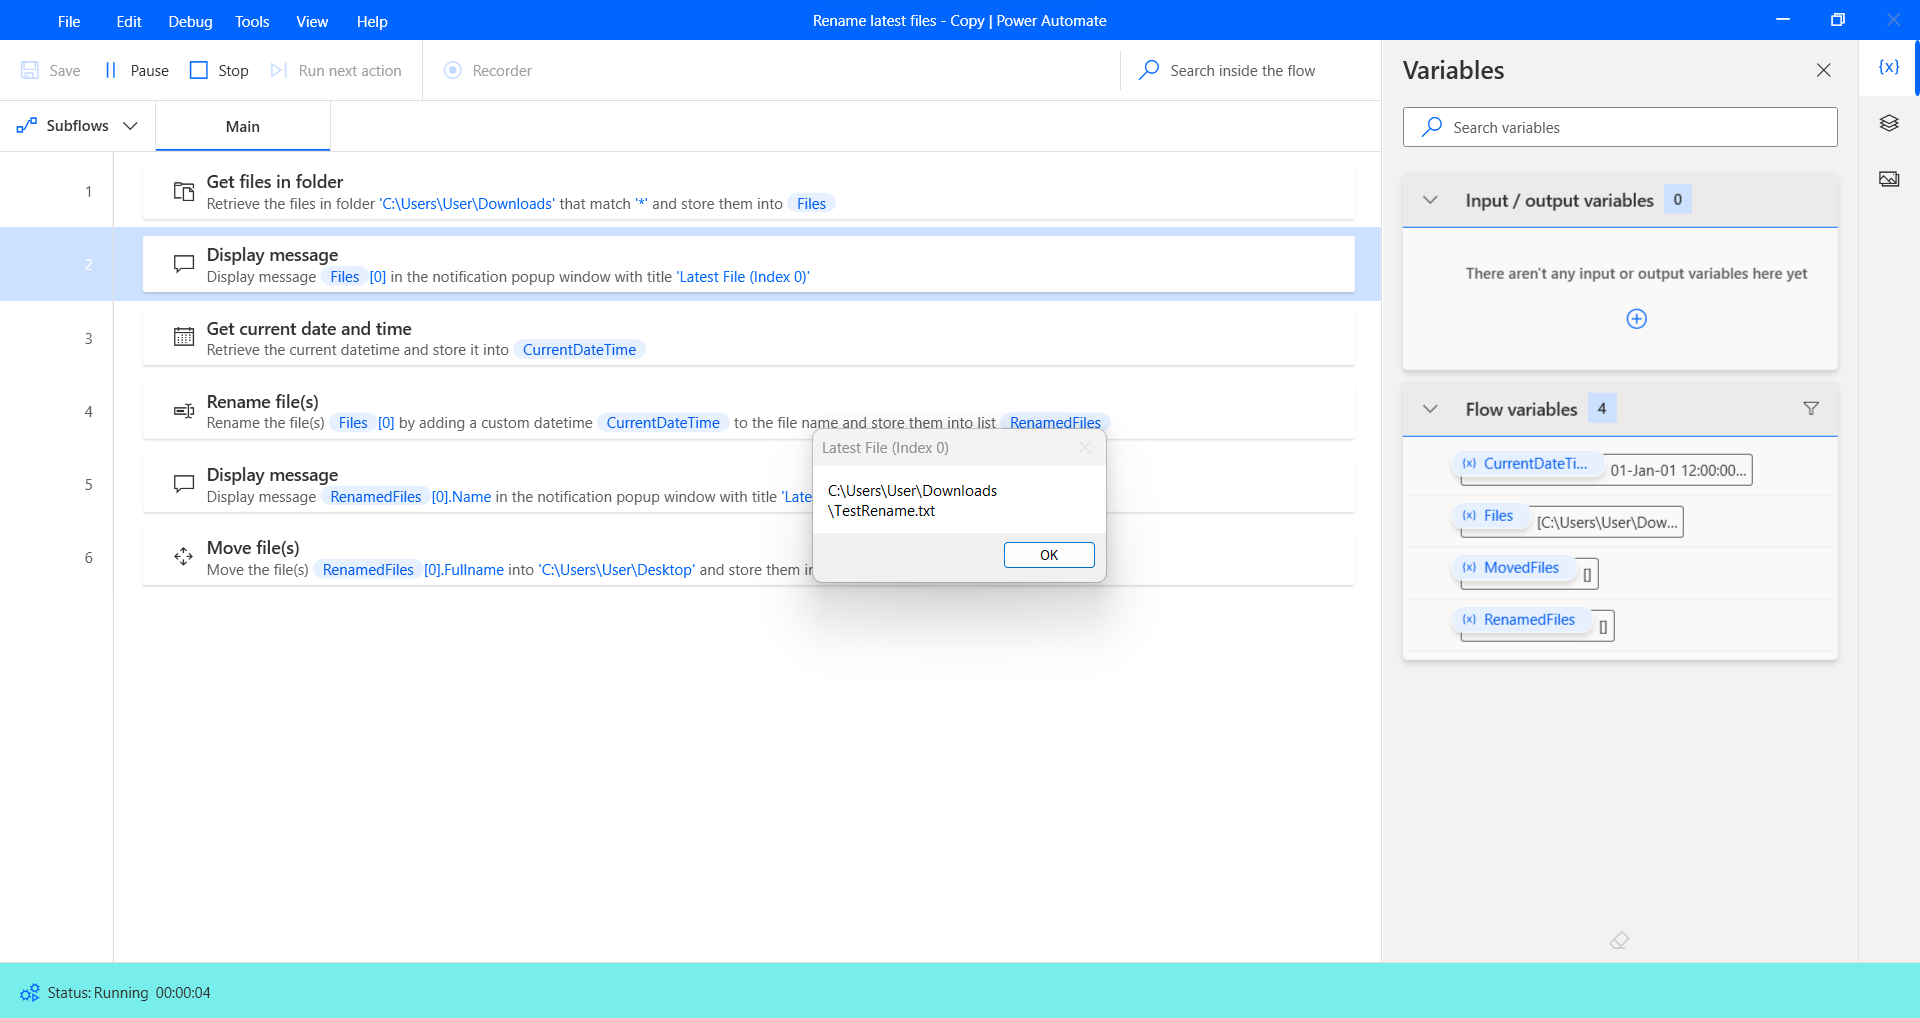This screenshot has height=1018, width=1920.
Task: Open the Variables panel via {x} icon
Action: click(x=1888, y=66)
